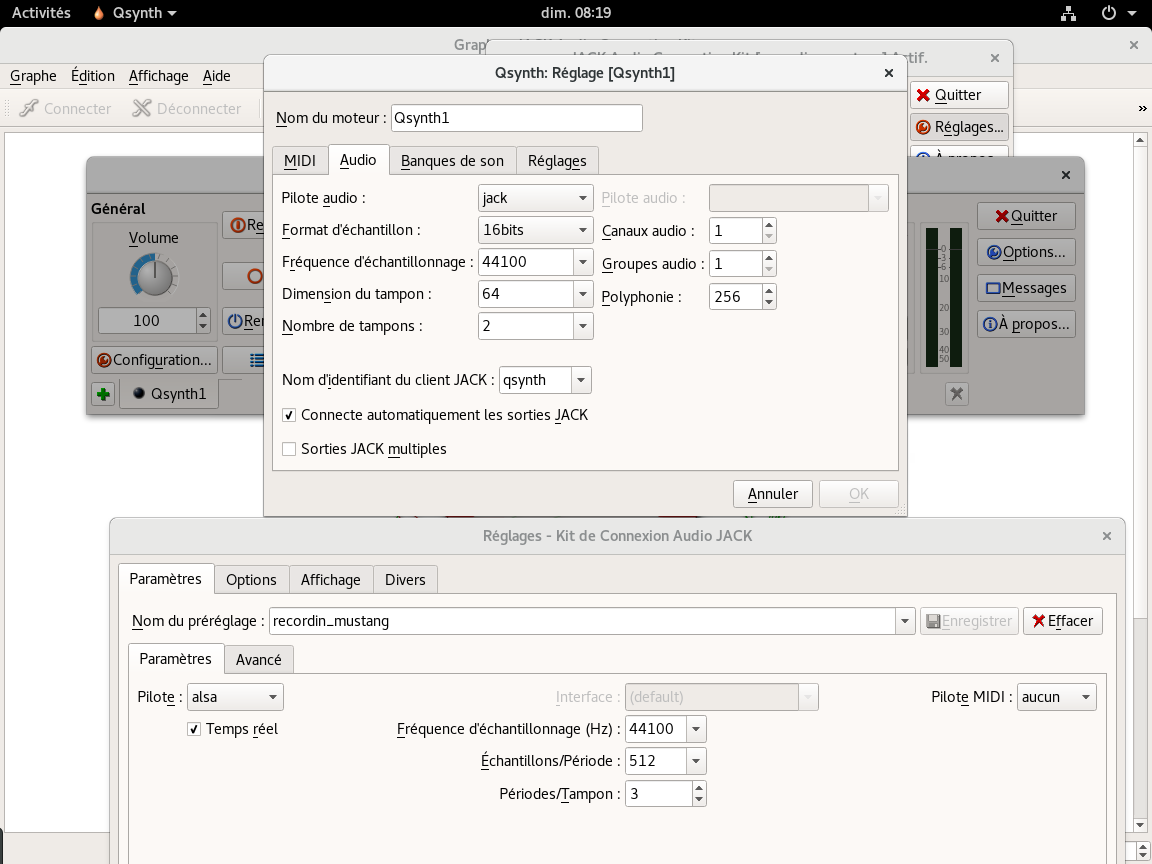Switch to the Banques de son tab
Image resolution: width=1152 pixels, height=864 pixels.
pyautogui.click(x=452, y=161)
